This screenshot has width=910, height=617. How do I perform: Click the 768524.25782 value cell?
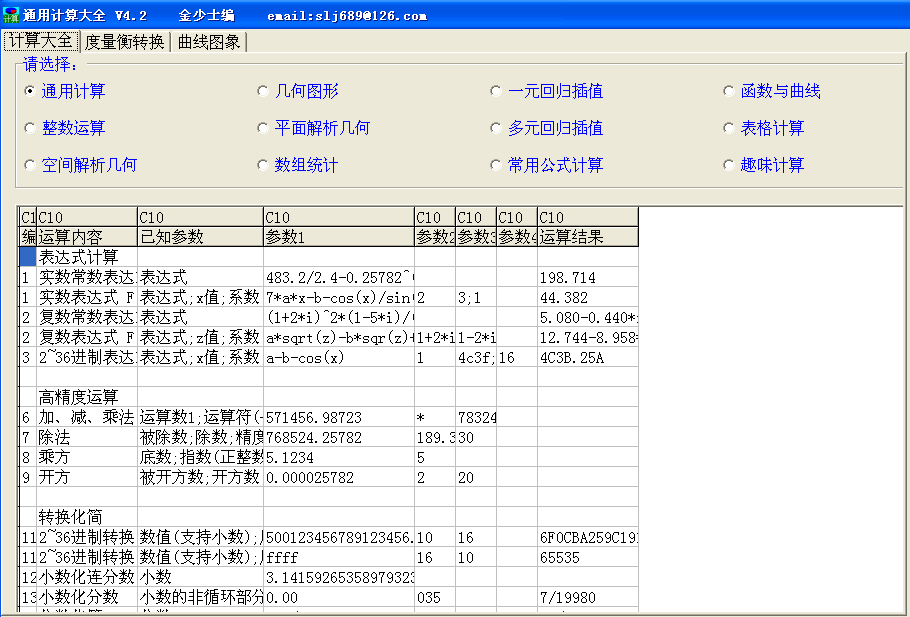point(339,438)
